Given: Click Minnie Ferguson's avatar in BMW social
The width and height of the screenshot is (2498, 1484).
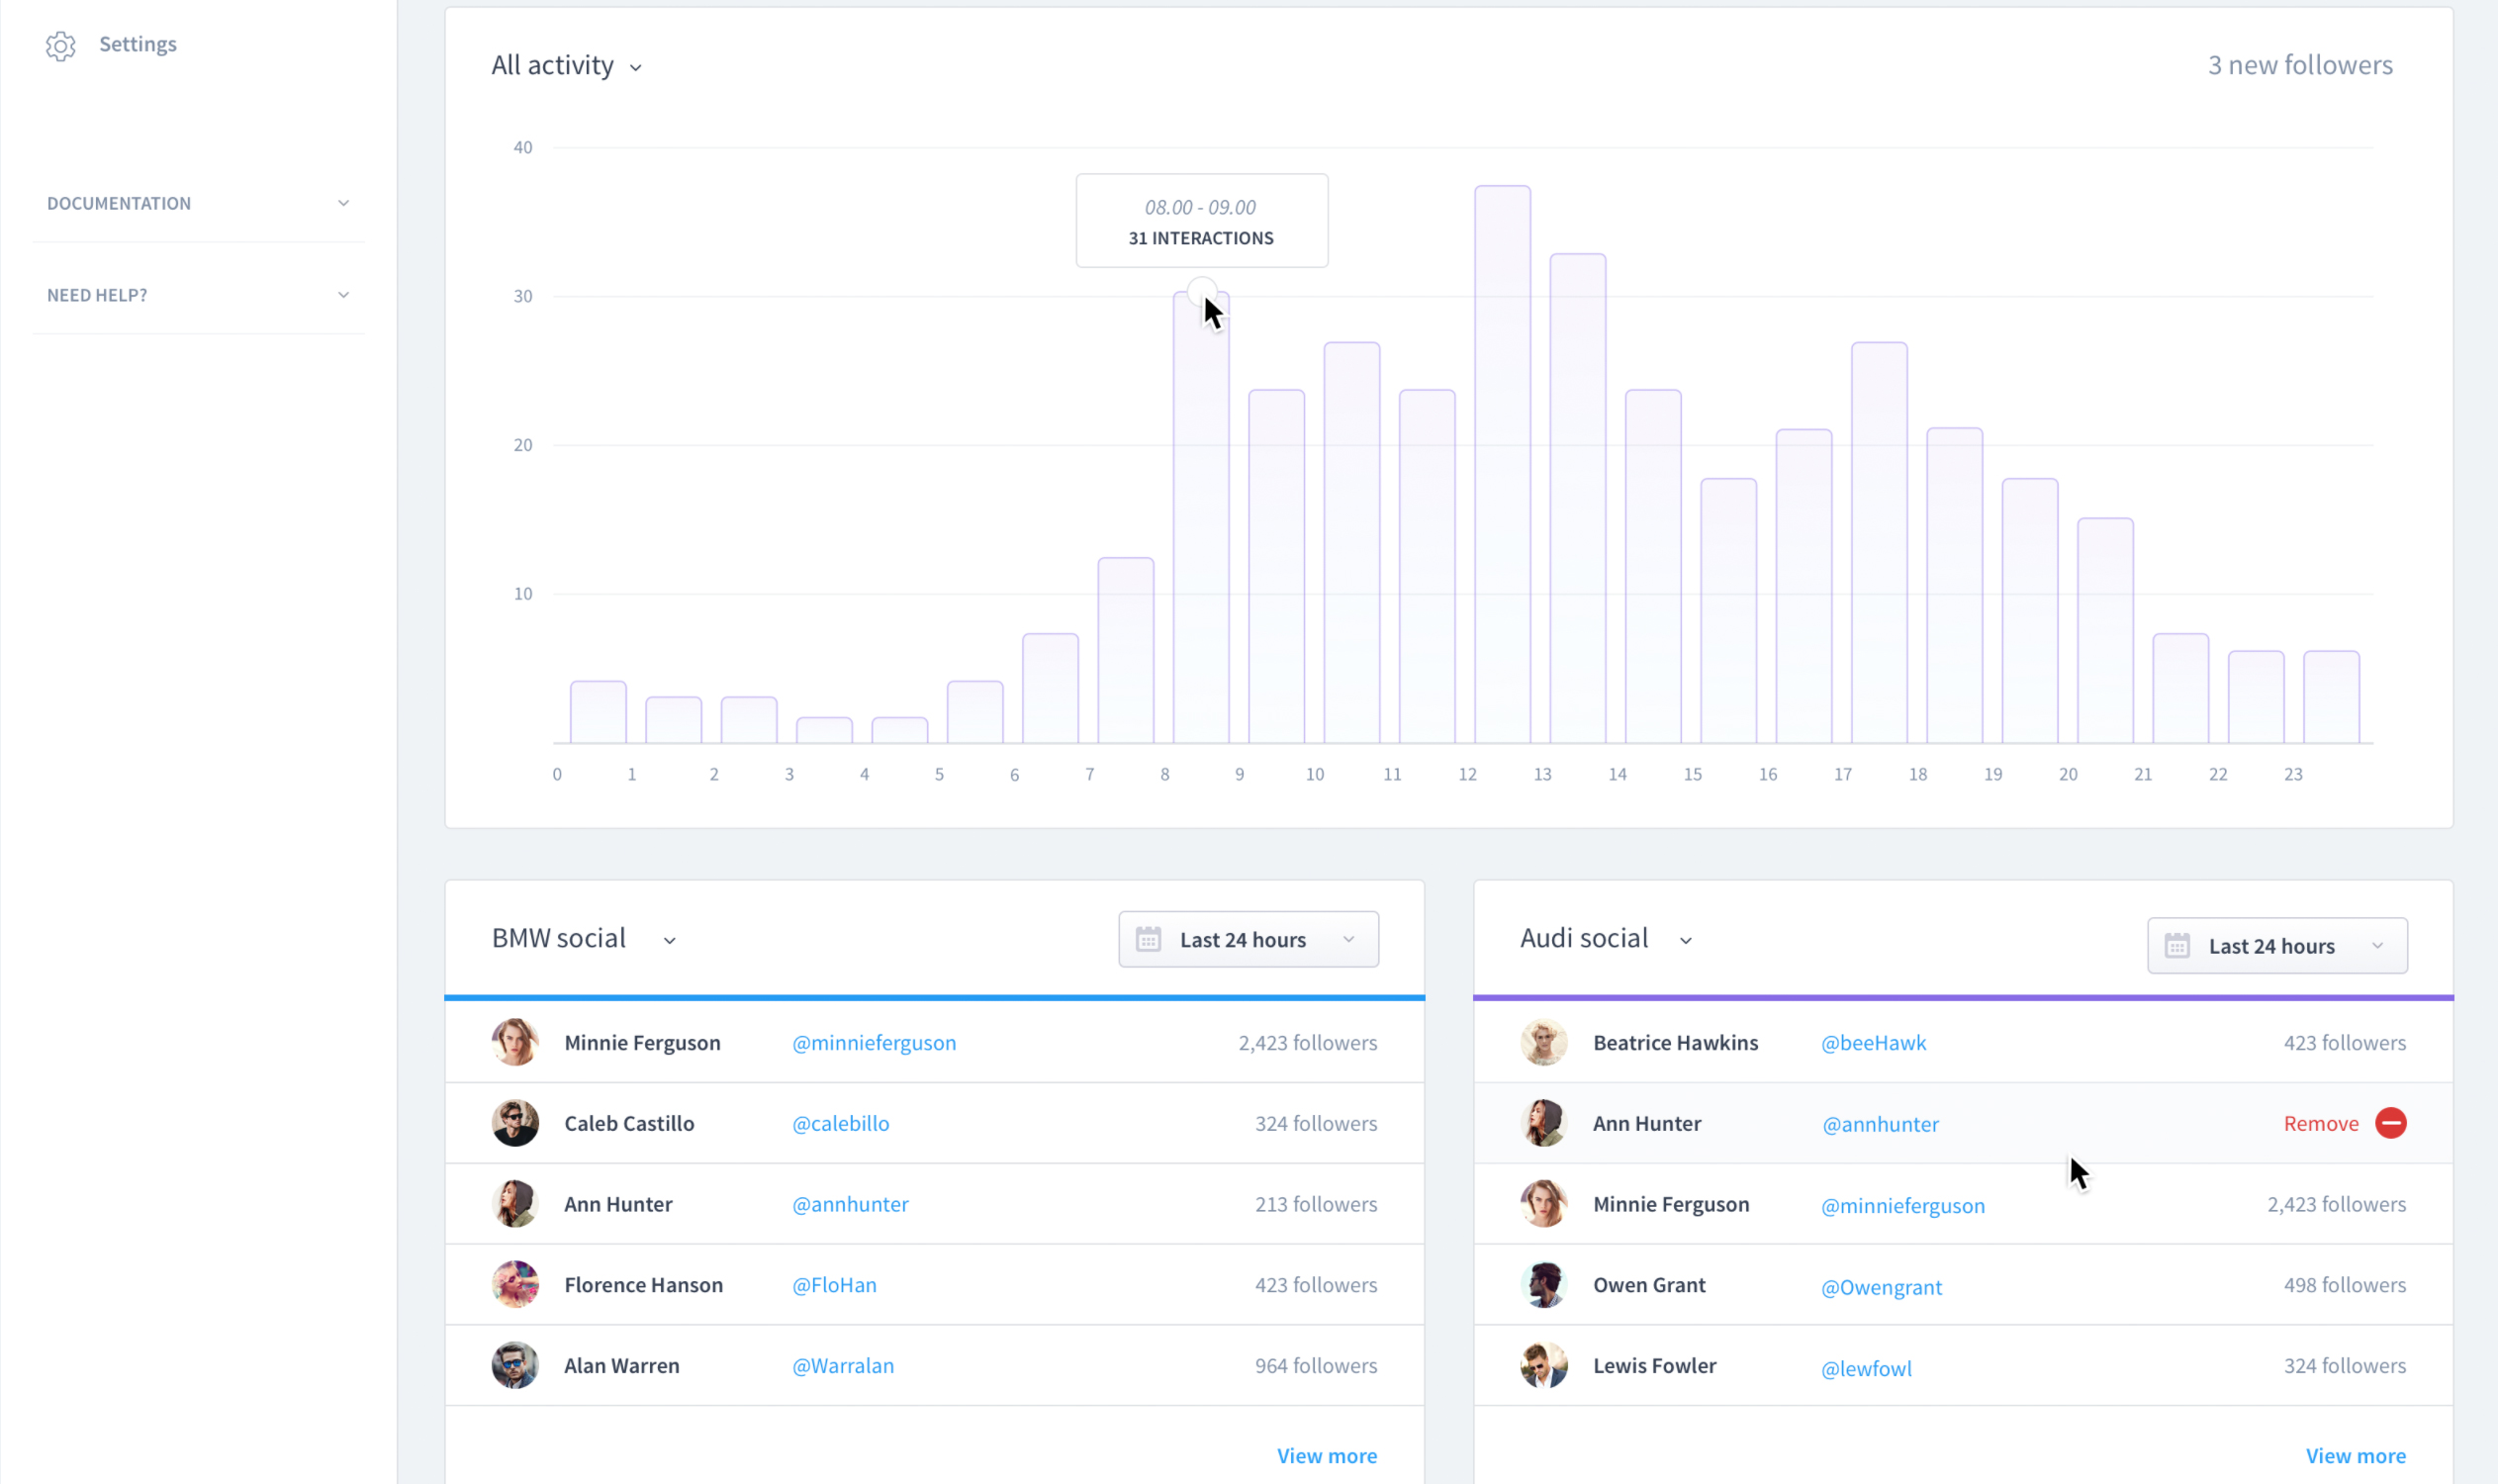Looking at the screenshot, I should click(515, 1042).
